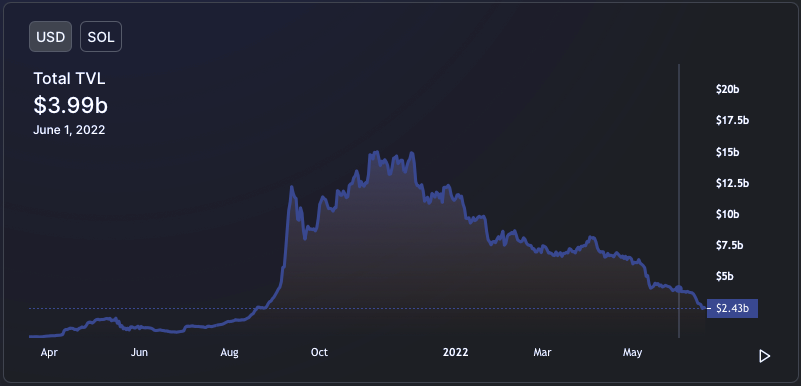Click the 2022 x-axis label
This screenshot has height=386, width=801.
click(455, 352)
